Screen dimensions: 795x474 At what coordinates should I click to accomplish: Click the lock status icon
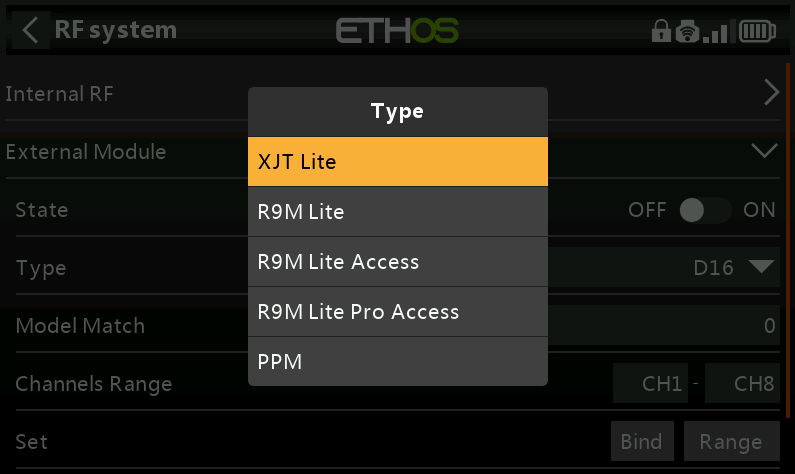pyautogui.click(x=660, y=32)
